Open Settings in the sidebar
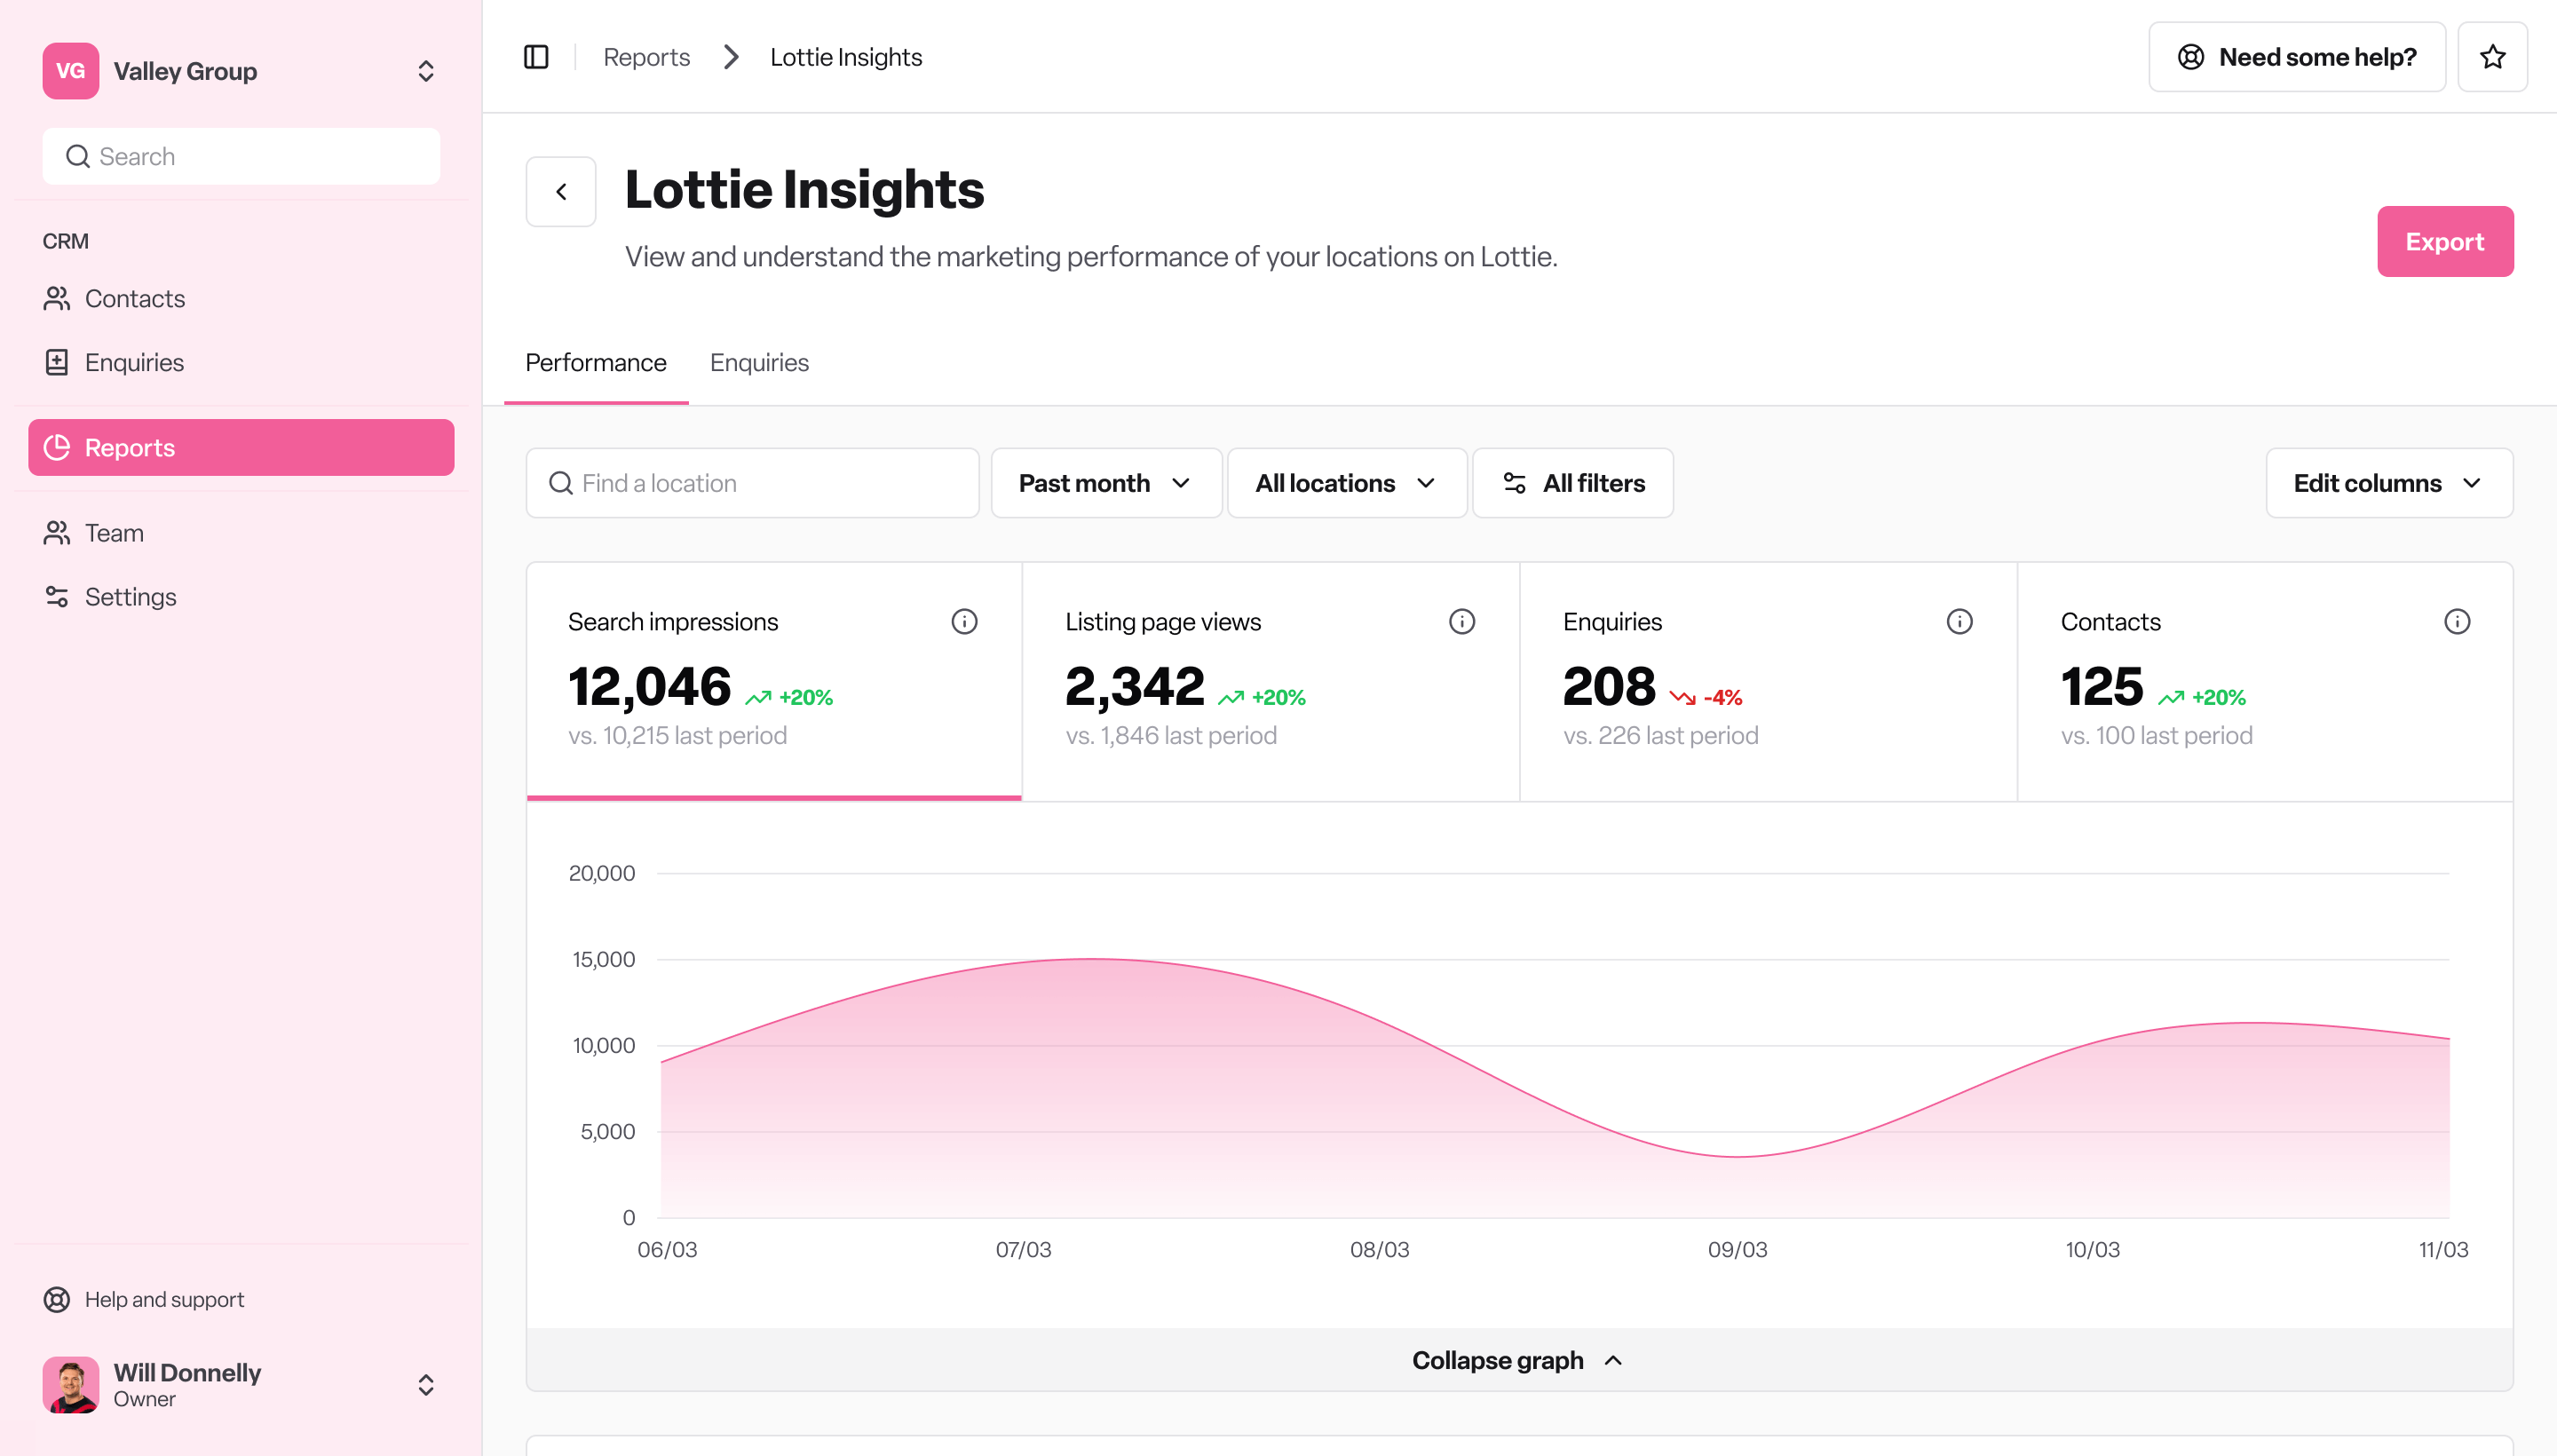2557x1456 pixels. coord(241,597)
